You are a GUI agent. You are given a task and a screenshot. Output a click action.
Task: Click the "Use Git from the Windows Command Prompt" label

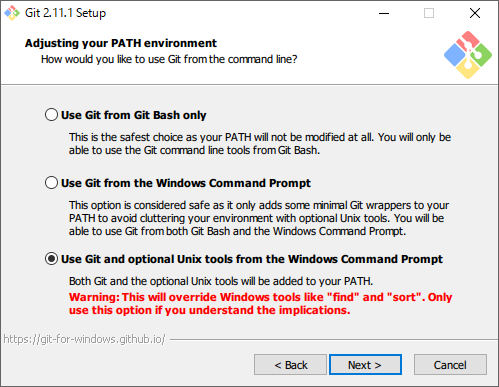tap(186, 183)
